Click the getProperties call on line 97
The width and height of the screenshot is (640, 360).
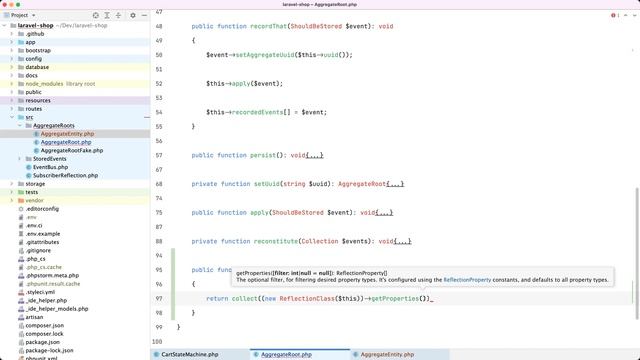pos(395,299)
